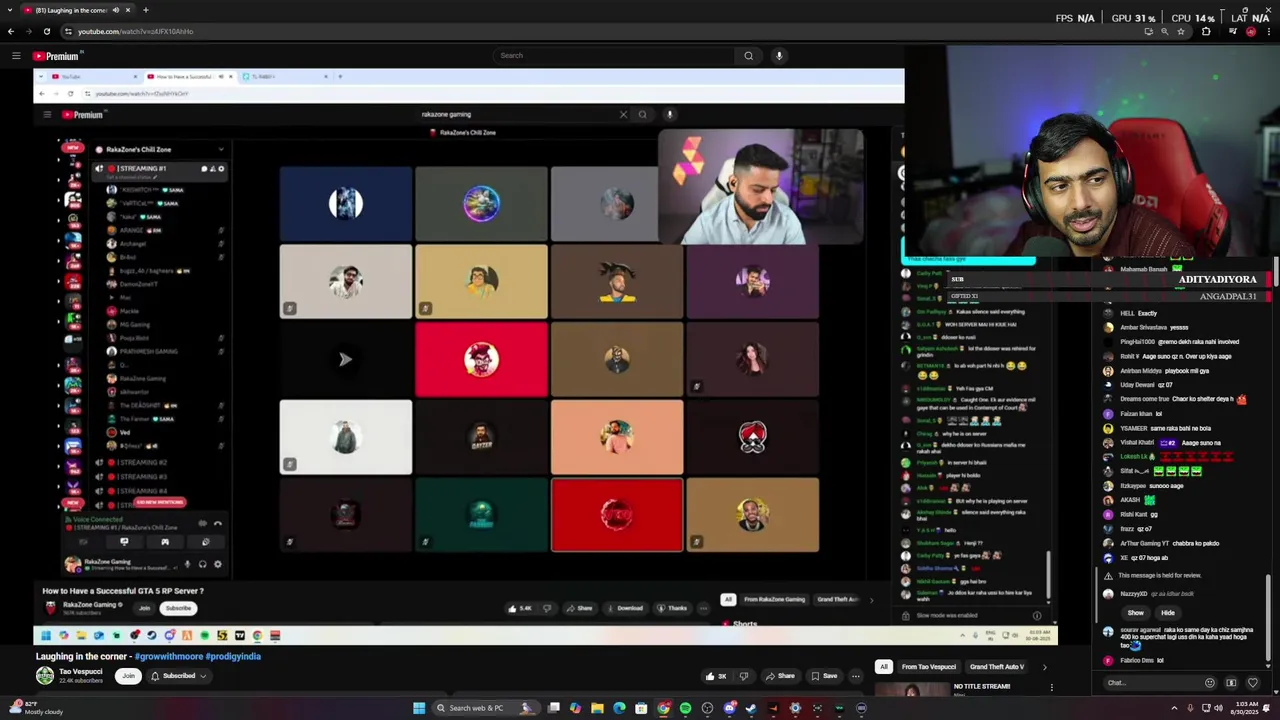Select the From Tao Vespucci chip

click(x=929, y=667)
